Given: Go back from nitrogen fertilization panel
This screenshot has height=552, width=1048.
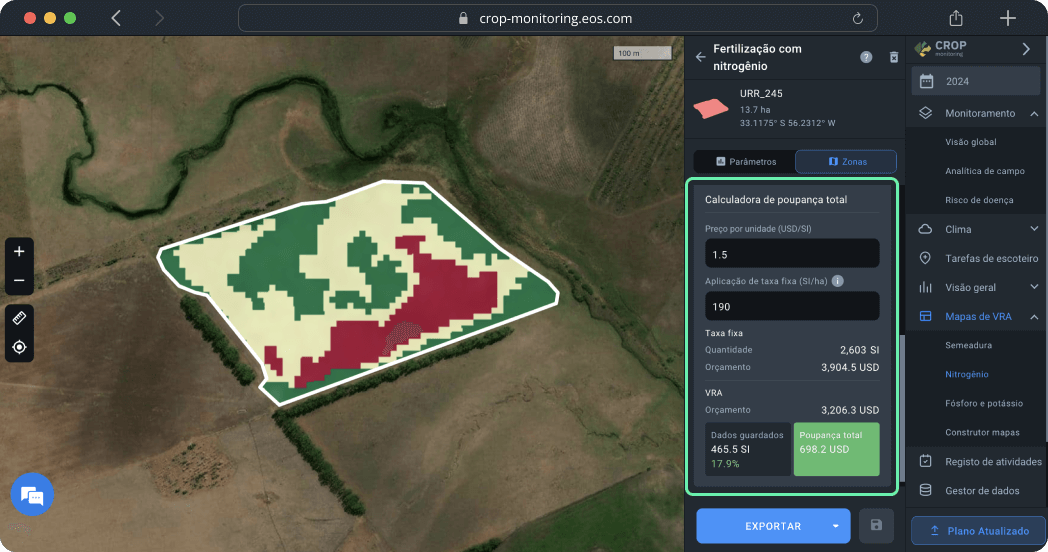Looking at the screenshot, I should click(x=700, y=57).
